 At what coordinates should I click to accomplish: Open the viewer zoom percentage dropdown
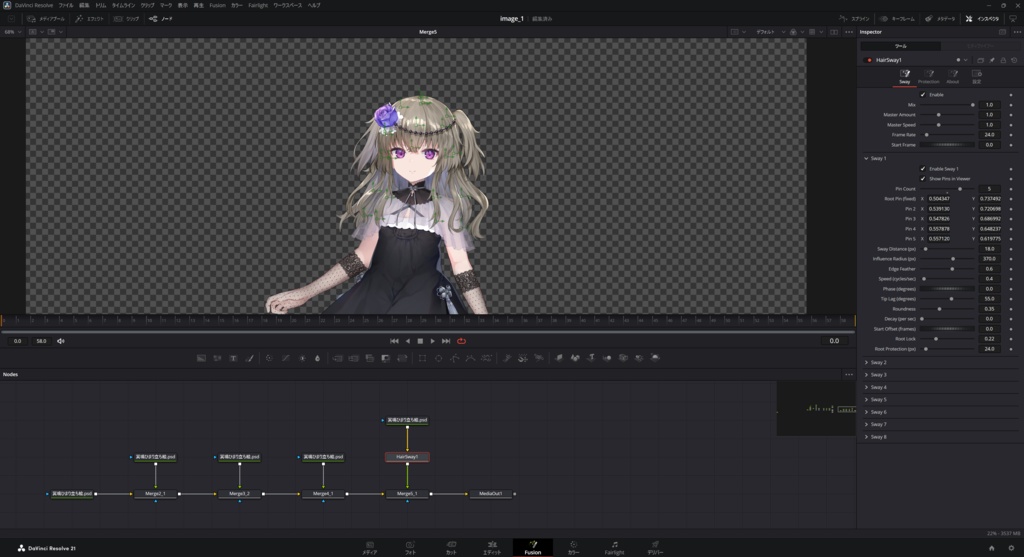click(x=13, y=32)
